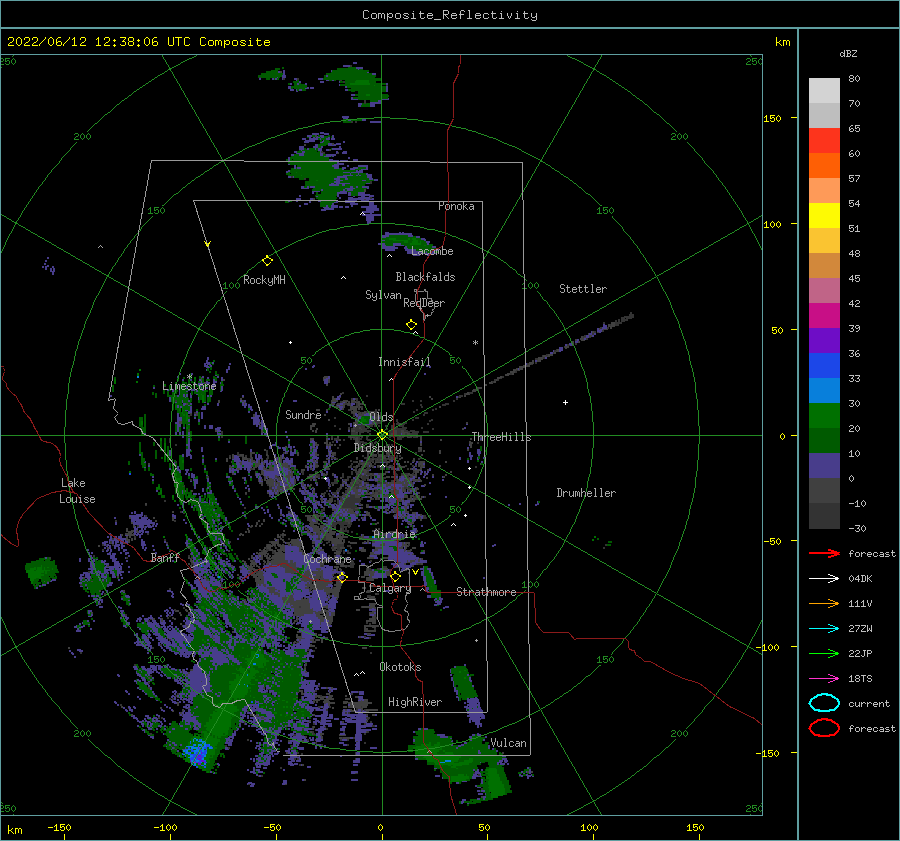Click the yellow diamond marker near RockyMH
Viewport: 900px width, 841px height.
[x=267, y=261]
